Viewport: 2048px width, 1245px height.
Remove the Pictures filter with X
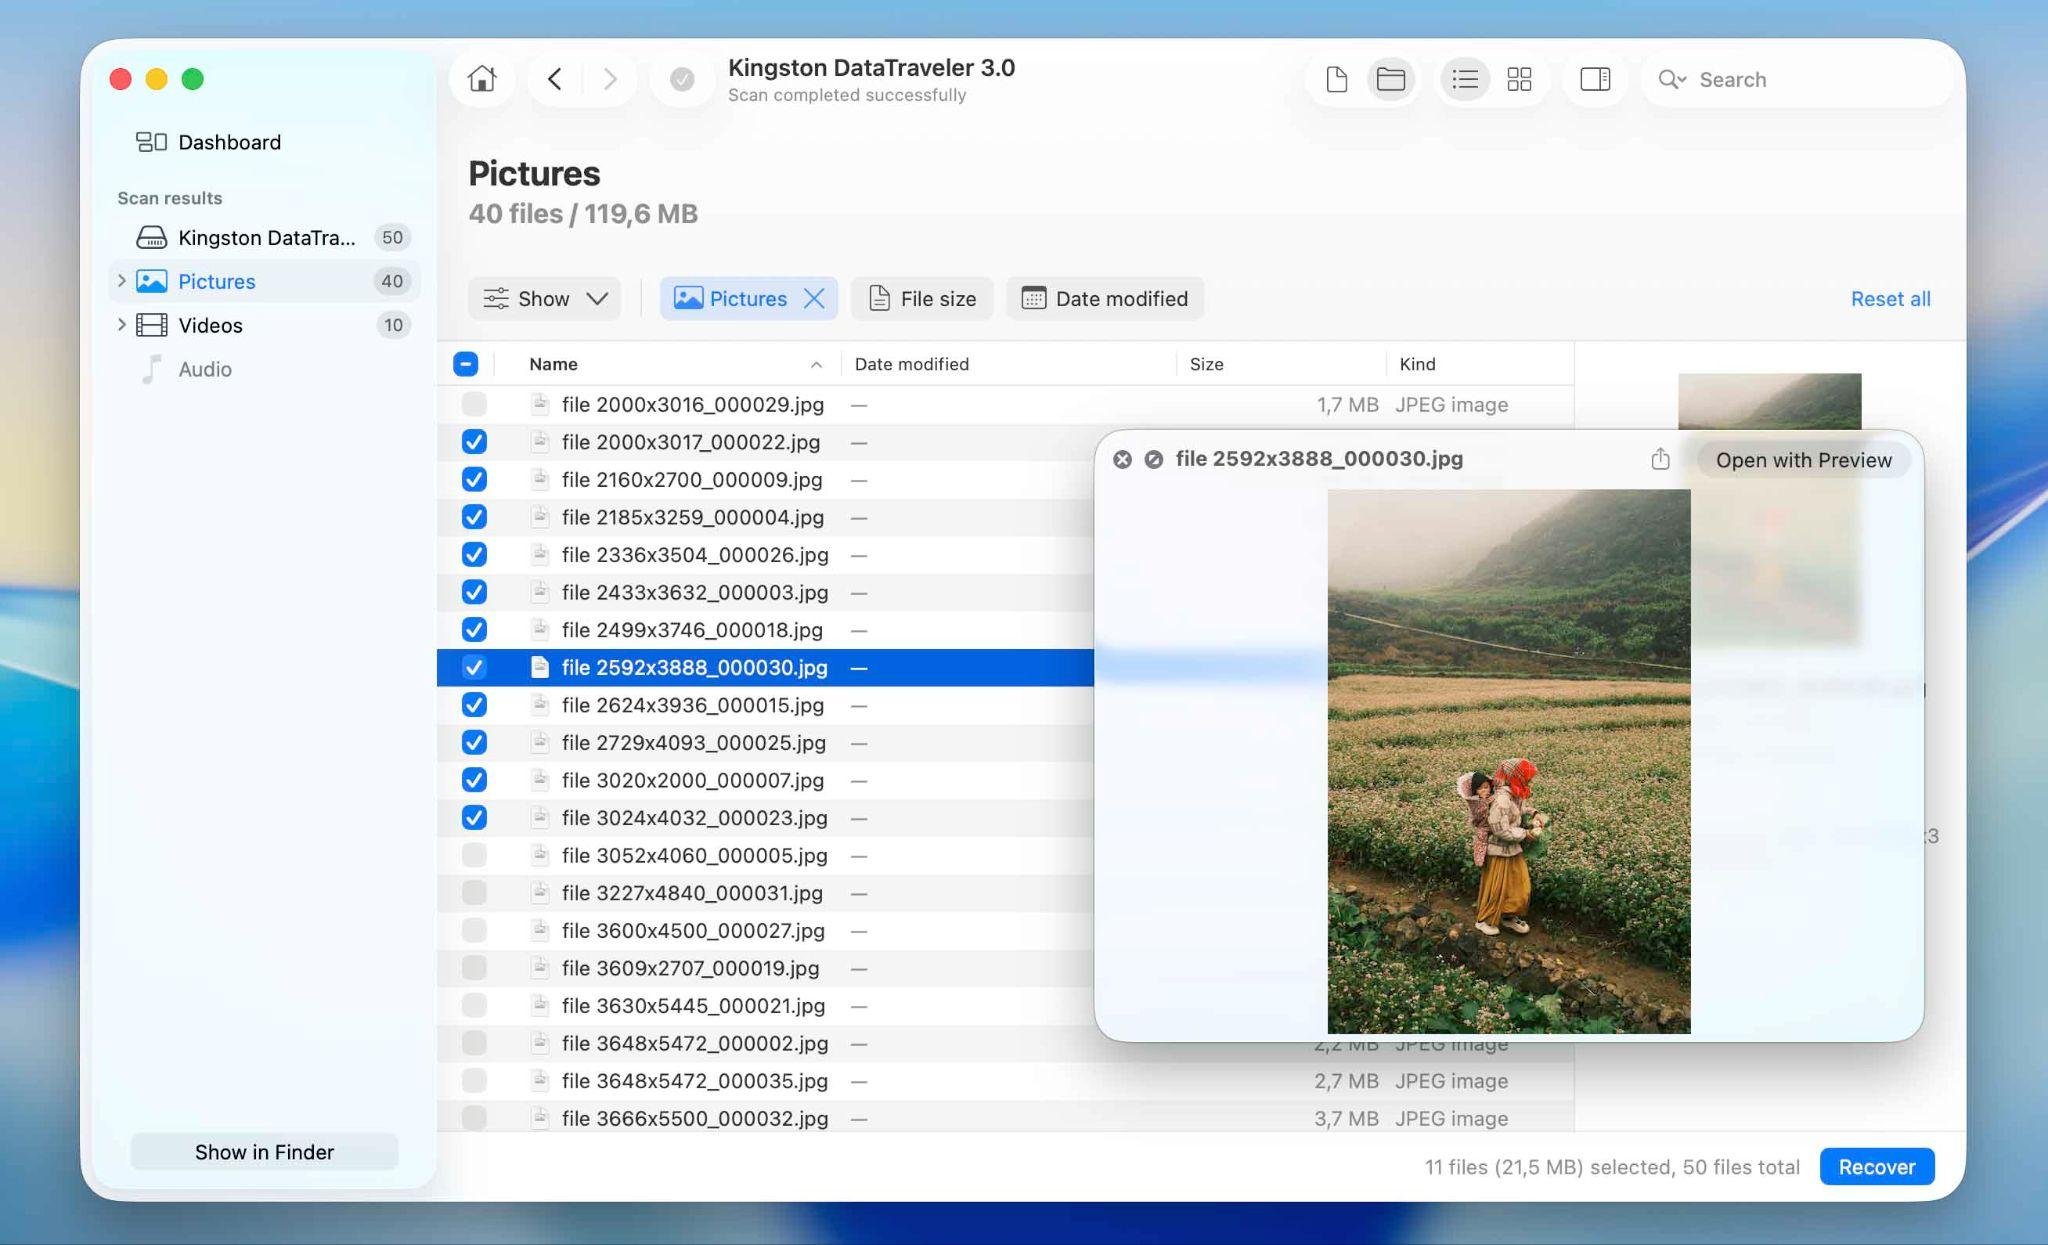point(814,298)
